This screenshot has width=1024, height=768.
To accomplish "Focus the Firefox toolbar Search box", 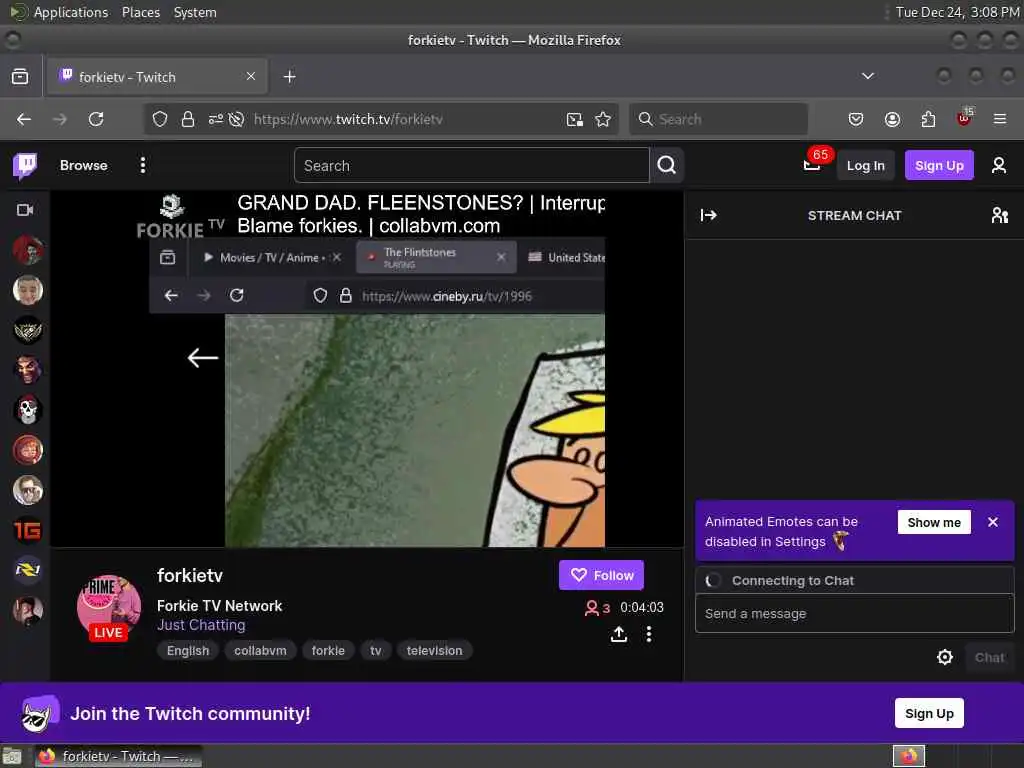I will [718, 119].
